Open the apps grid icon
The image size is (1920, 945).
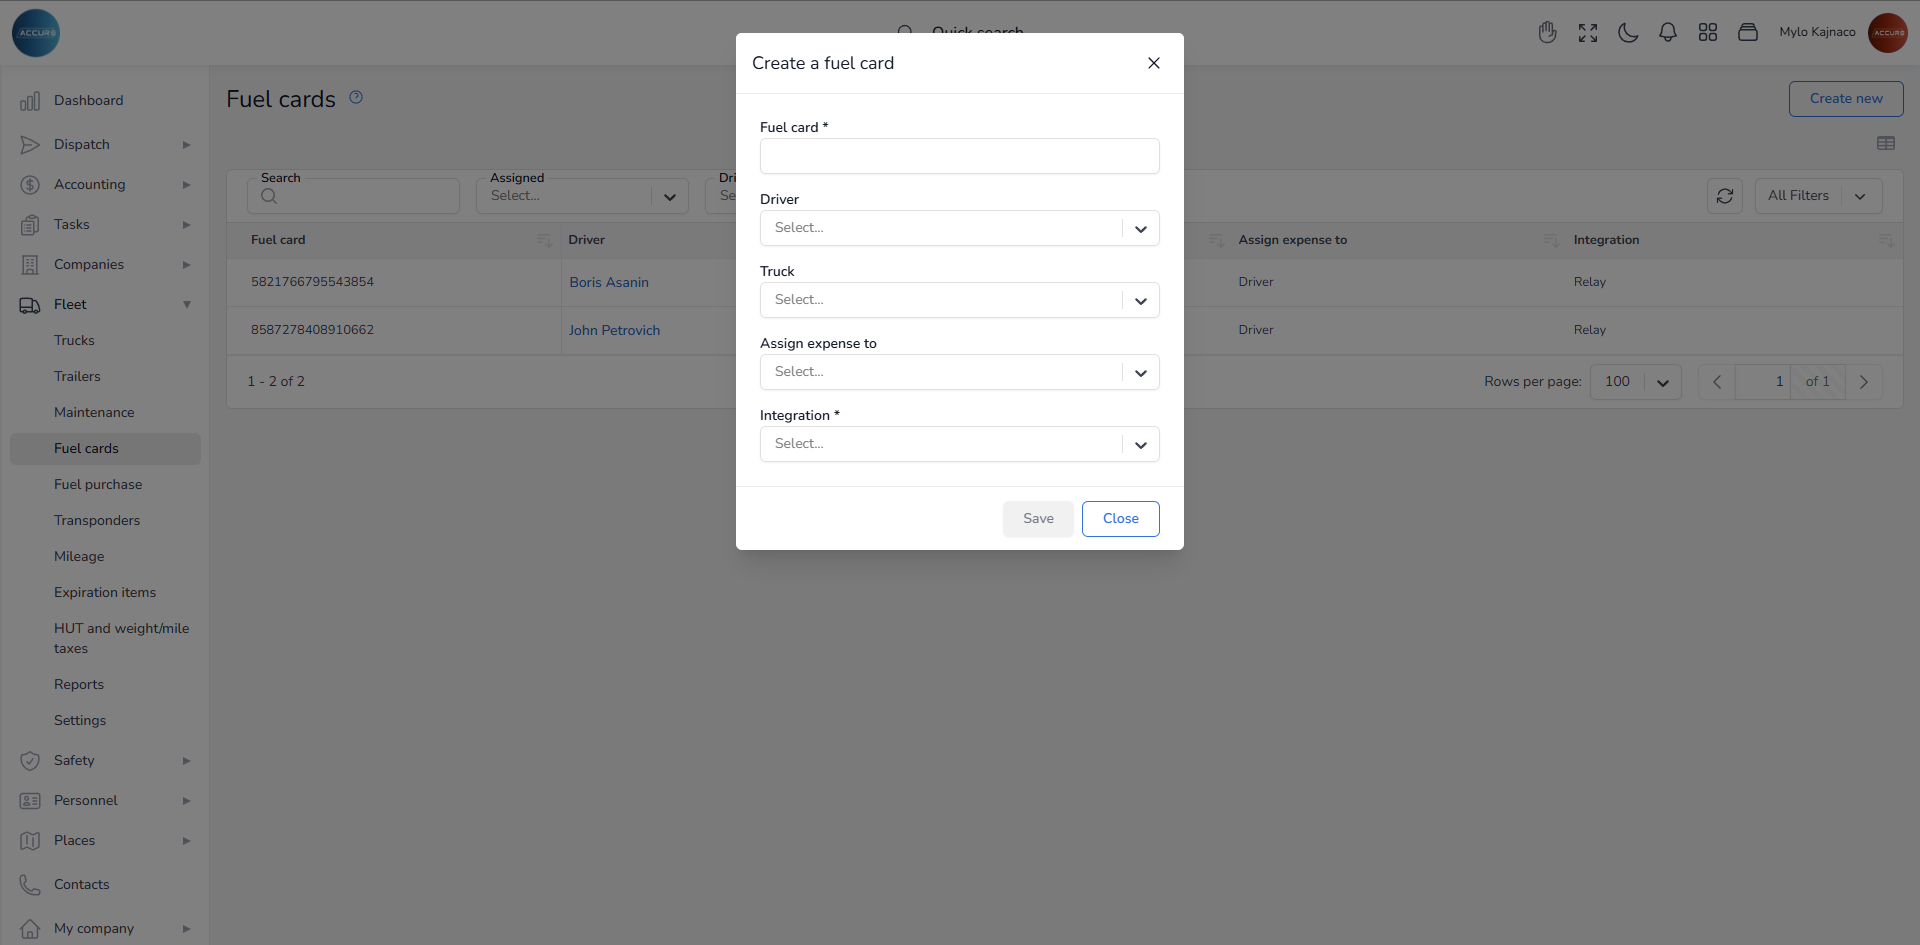(x=1708, y=33)
